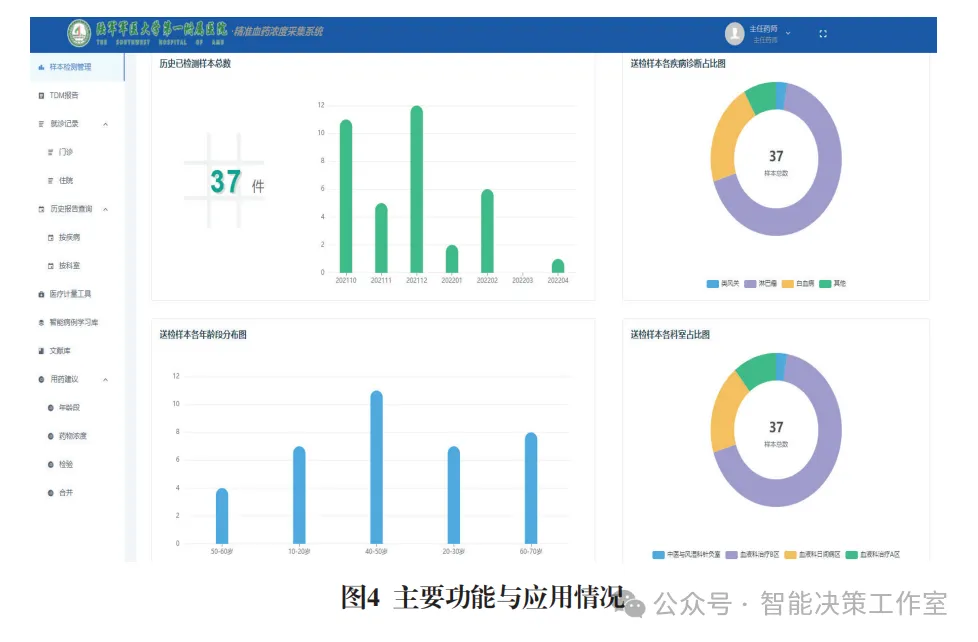Click the book icon beside 文献库
Screen dimensions: 978x642
[41, 351]
